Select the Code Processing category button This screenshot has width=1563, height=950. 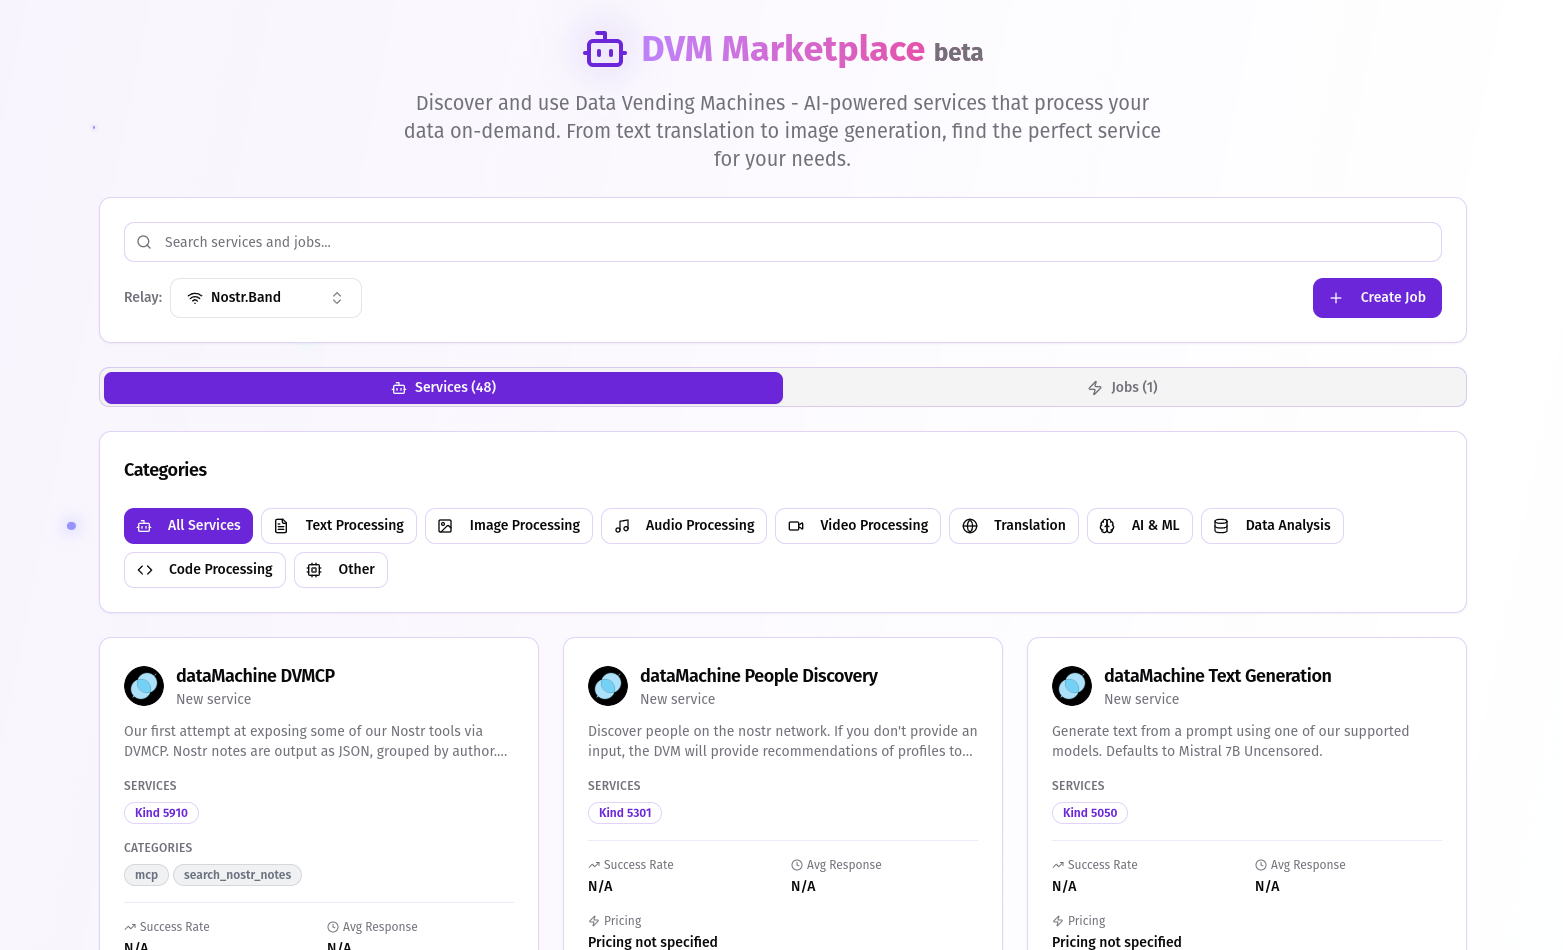pos(205,570)
